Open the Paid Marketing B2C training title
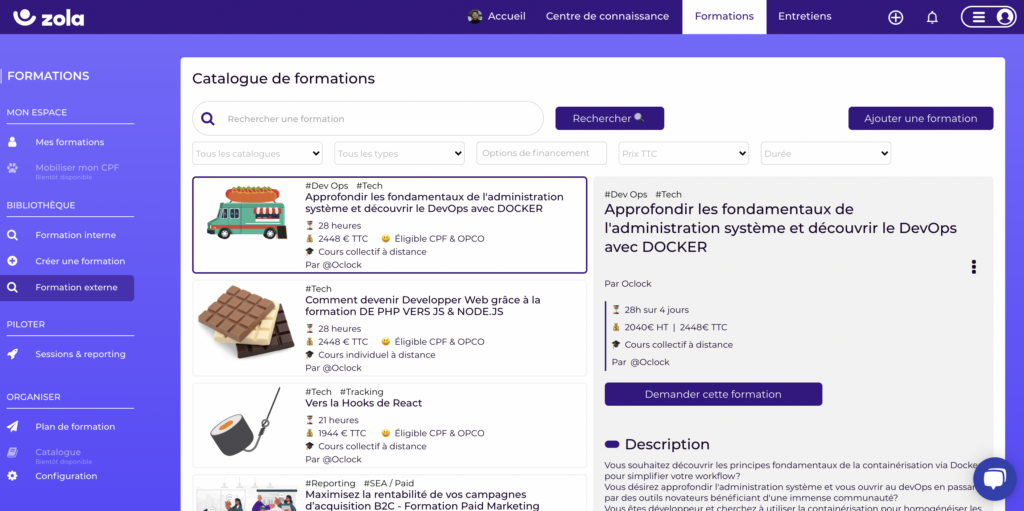1024x511 pixels. pyautogui.click(x=422, y=501)
